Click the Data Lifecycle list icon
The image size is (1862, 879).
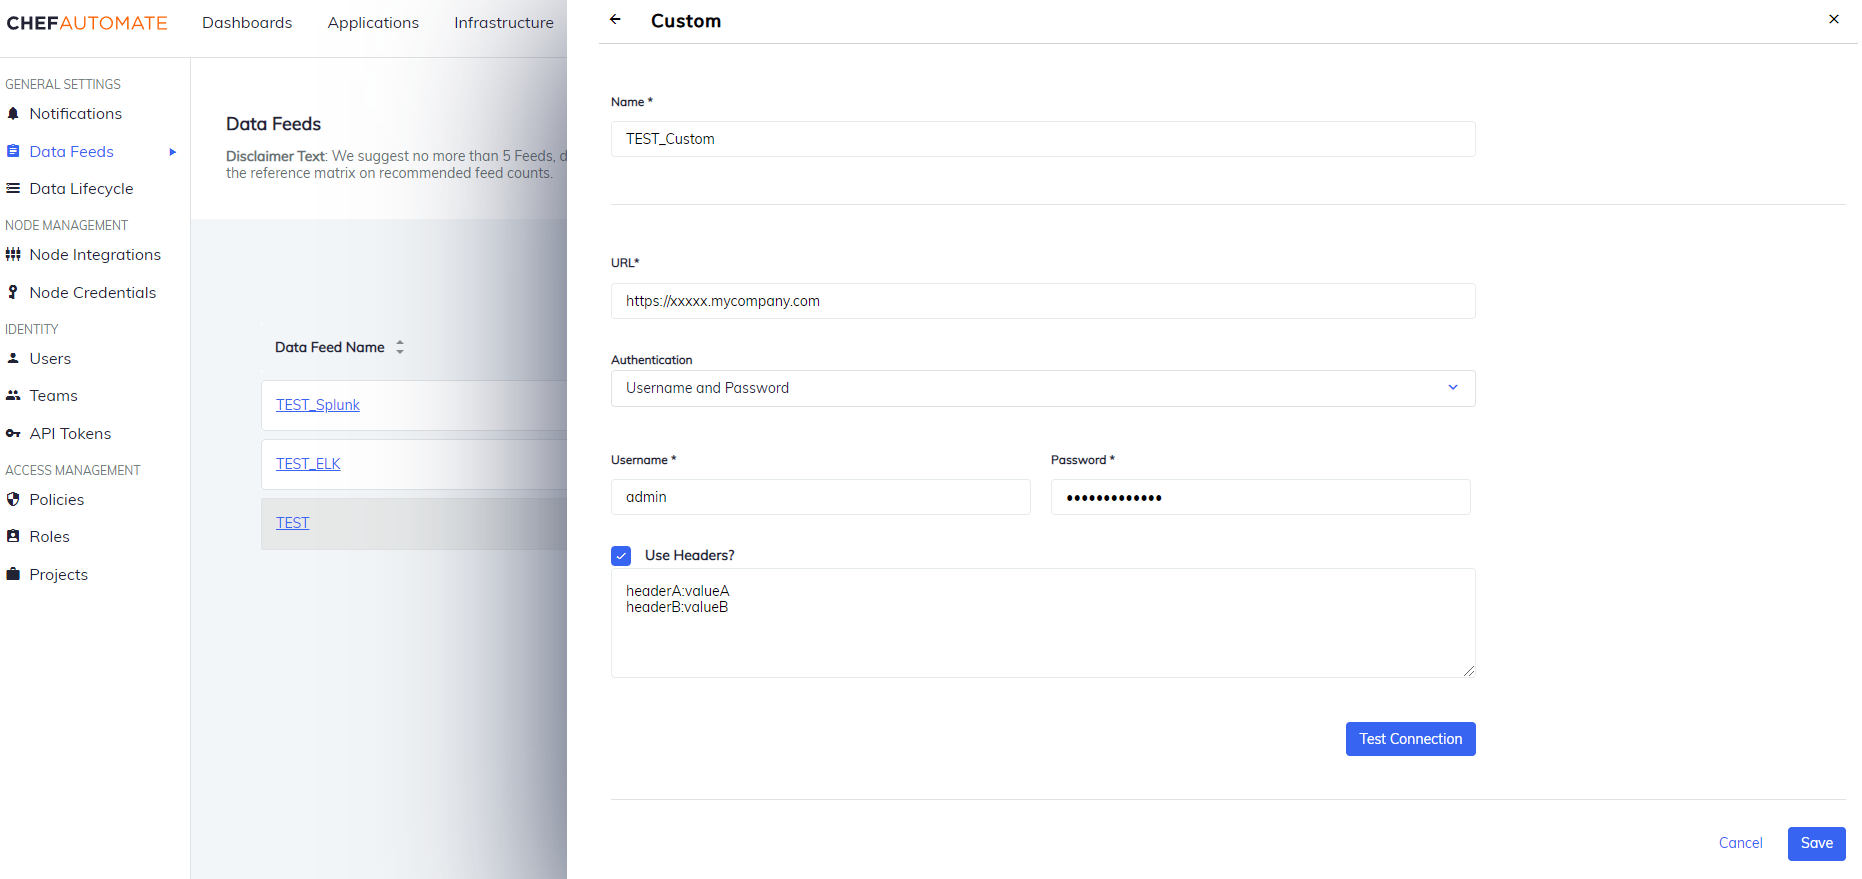point(13,189)
